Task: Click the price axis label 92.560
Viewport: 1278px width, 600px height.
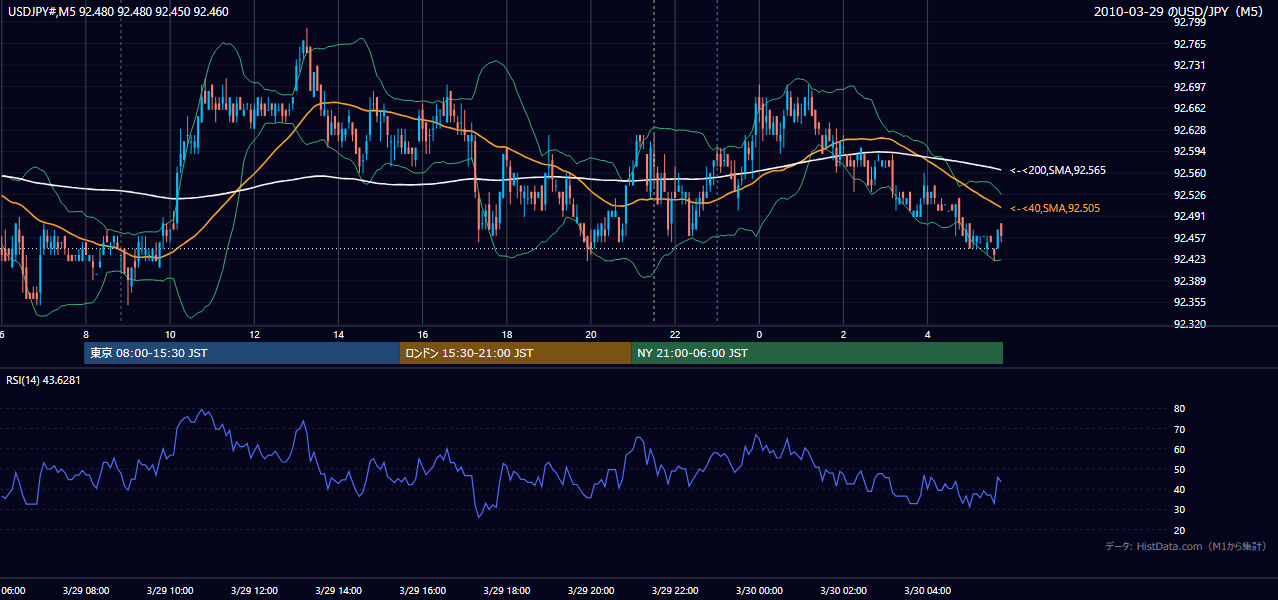Action: coord(1189,173)
